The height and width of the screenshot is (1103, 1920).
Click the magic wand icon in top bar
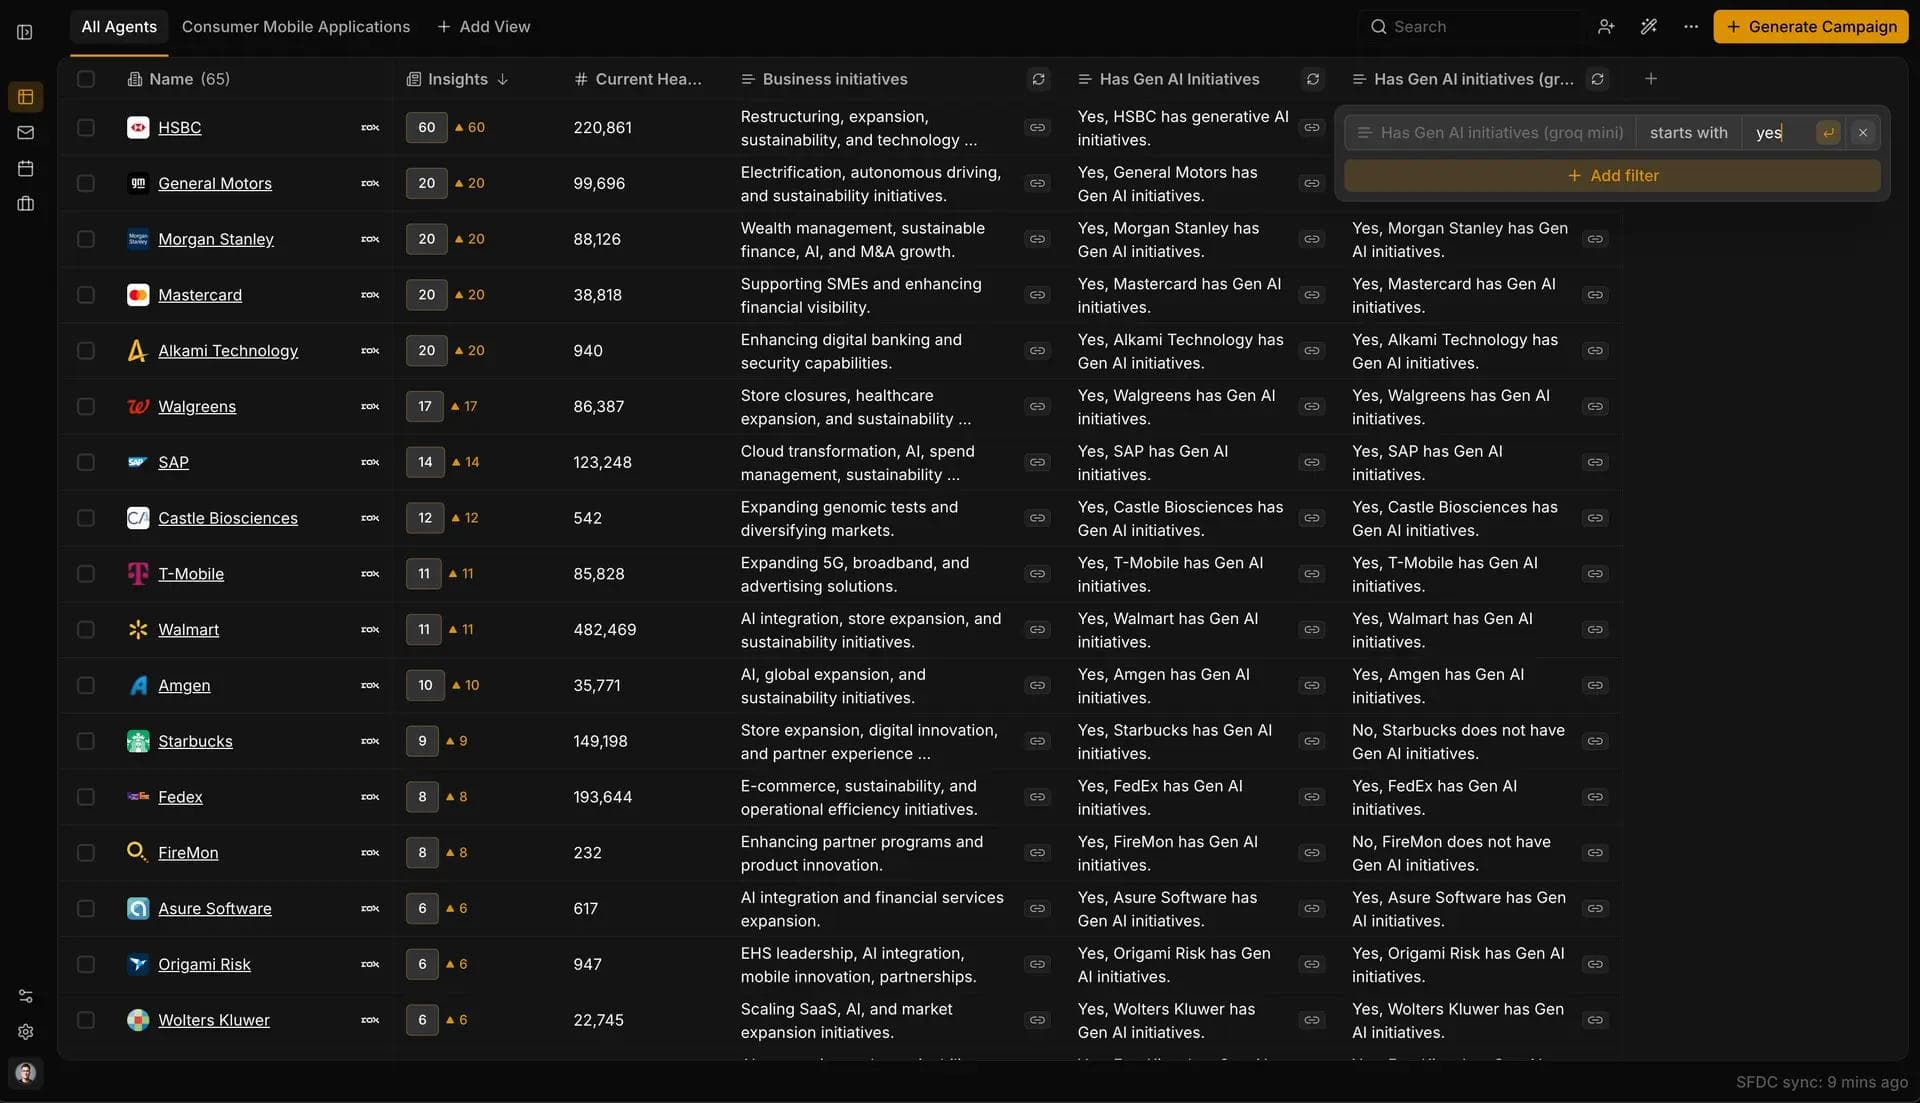pyautogui.click(x=1649, y=27)
